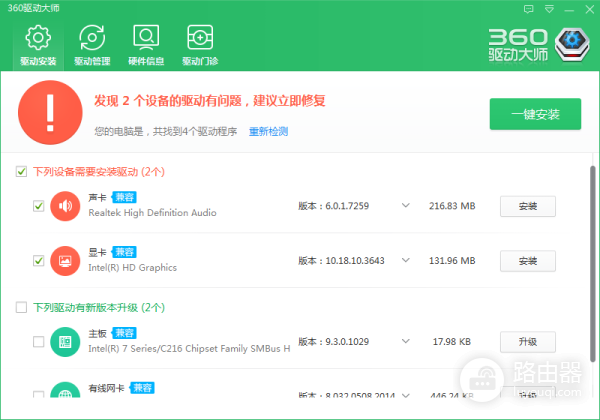Click the red exclamation warning icon

click(x=50, y=112)
